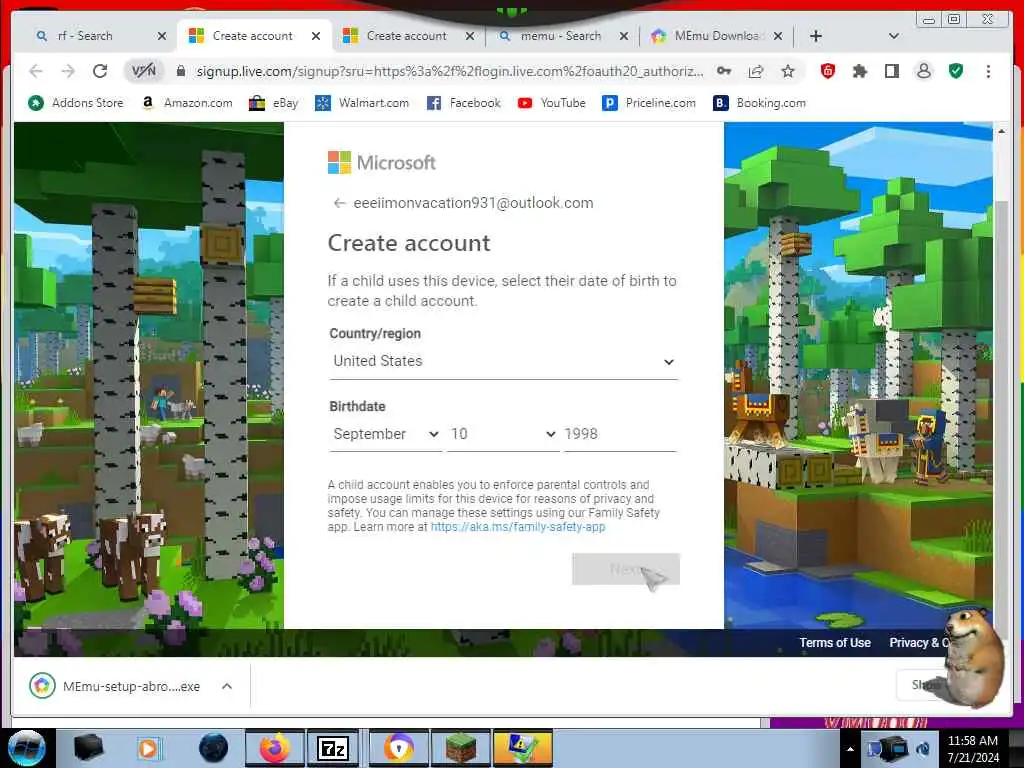Image resolution: width=1024 pixels, height=768 pixels.
Task: Open the Amazon.com bookmark
Action: point(187,103)
